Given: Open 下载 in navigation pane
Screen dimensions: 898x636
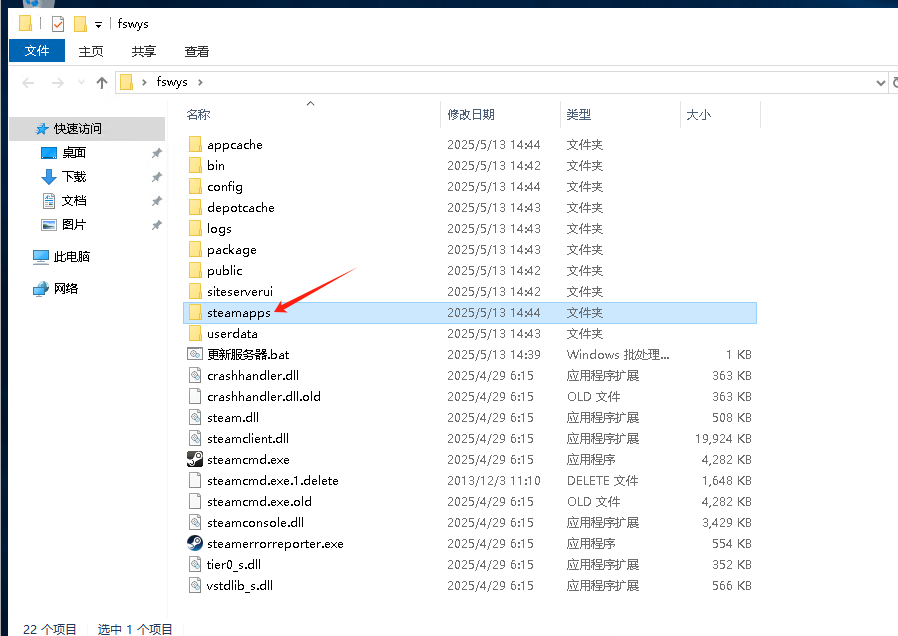Looking at the screenshot, I should tap(74, 177).
